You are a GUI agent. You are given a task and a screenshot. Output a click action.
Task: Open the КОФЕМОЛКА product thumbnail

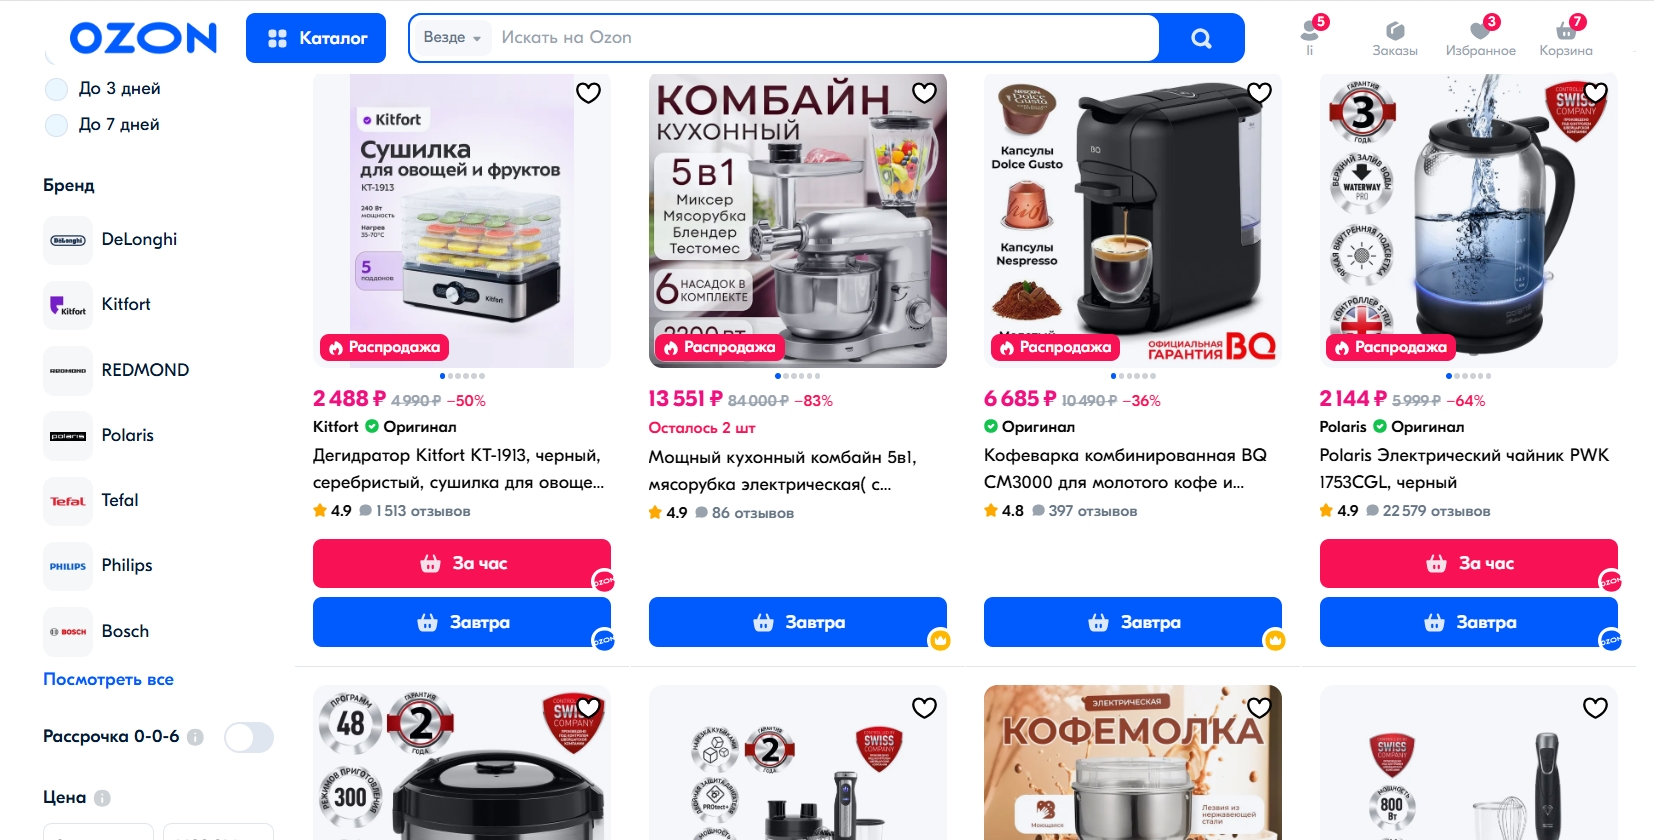[x=1132, y=762]
